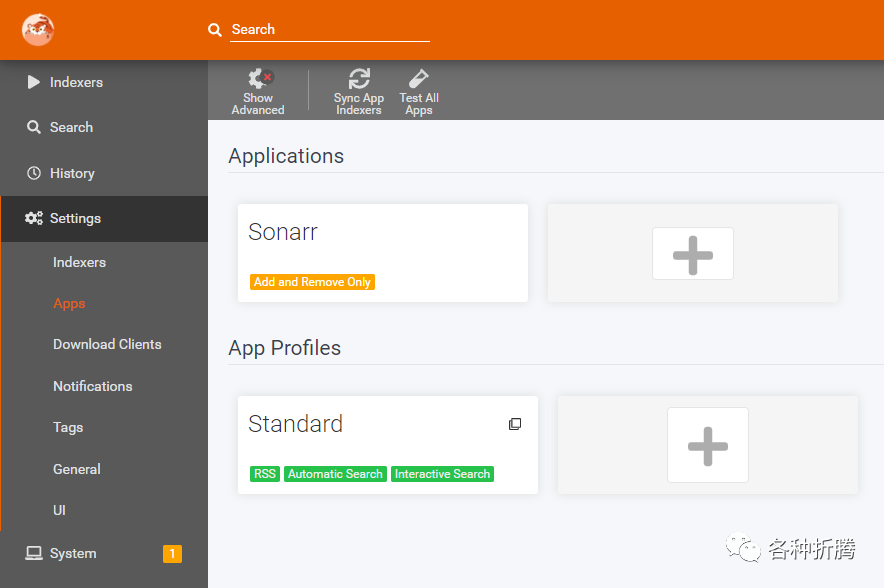
Task: Go to Tags settings
Action: (68, 427)
